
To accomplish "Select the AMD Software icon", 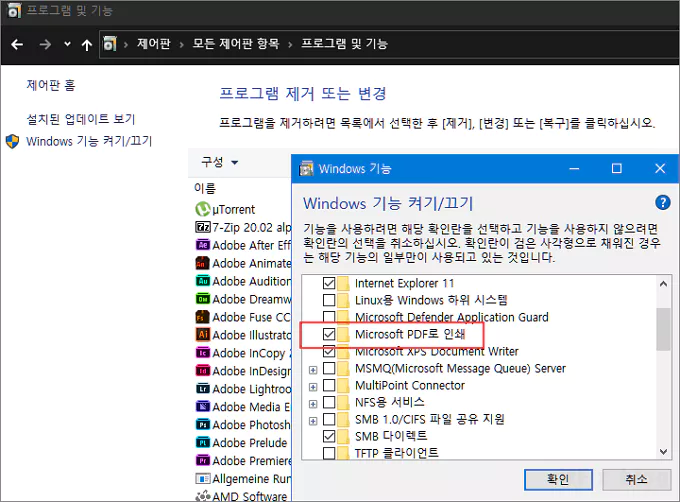I will pos(203,496).
